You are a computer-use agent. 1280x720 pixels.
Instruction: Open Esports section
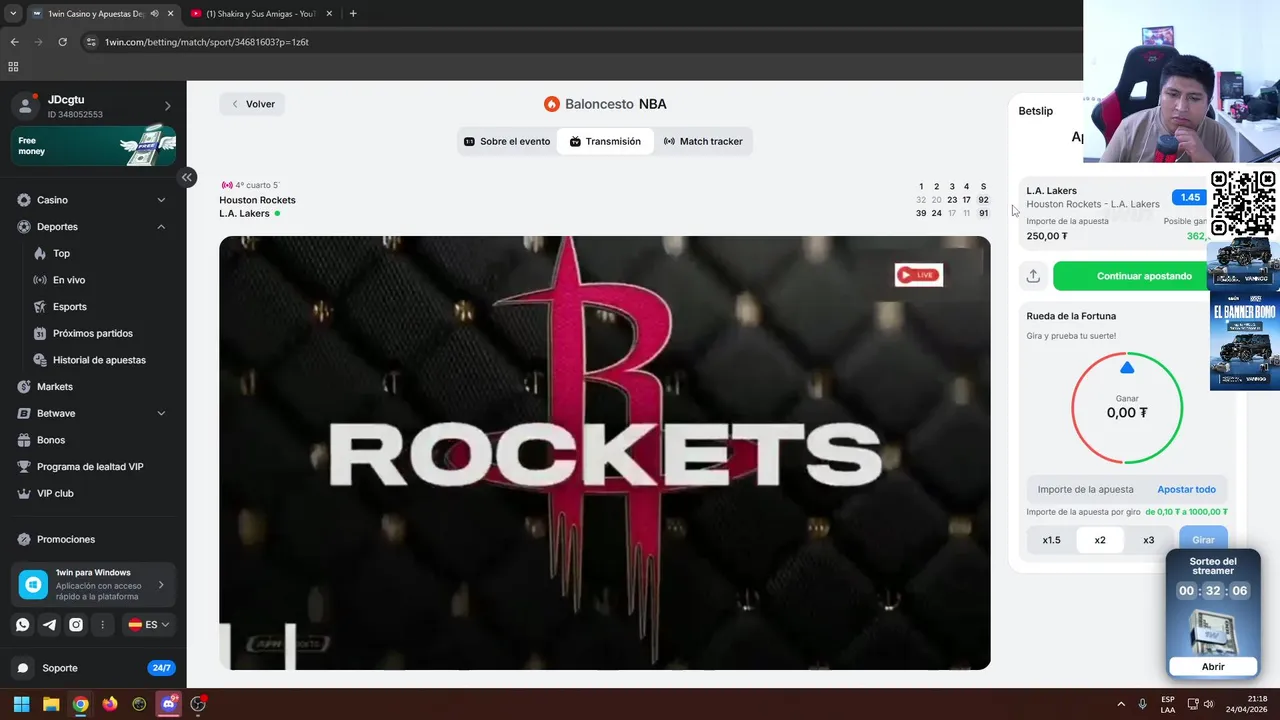(x=69, y=307)
